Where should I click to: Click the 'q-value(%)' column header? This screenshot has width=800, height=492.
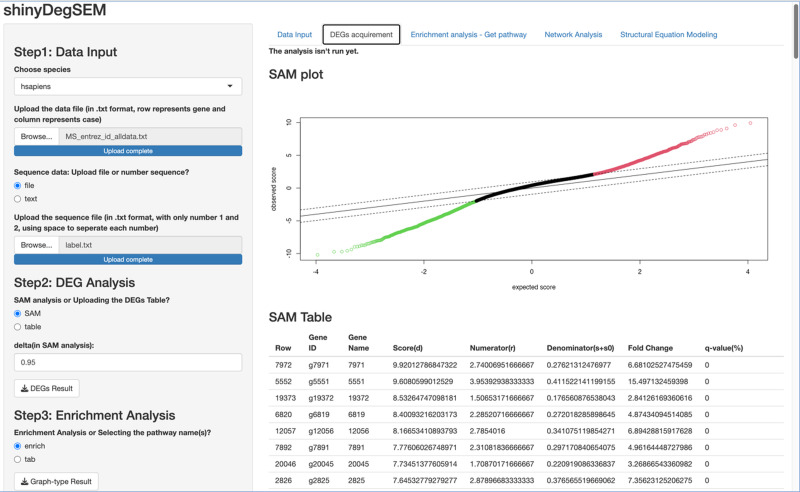723,348
